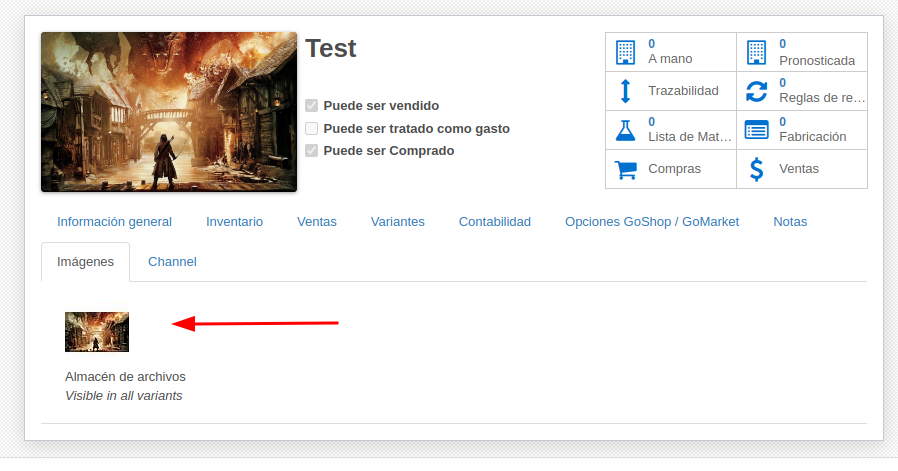Toggle the Puede ser Comprado checkbox
Image resolution: width=898 pixels, height=471 pixels.
312,151
